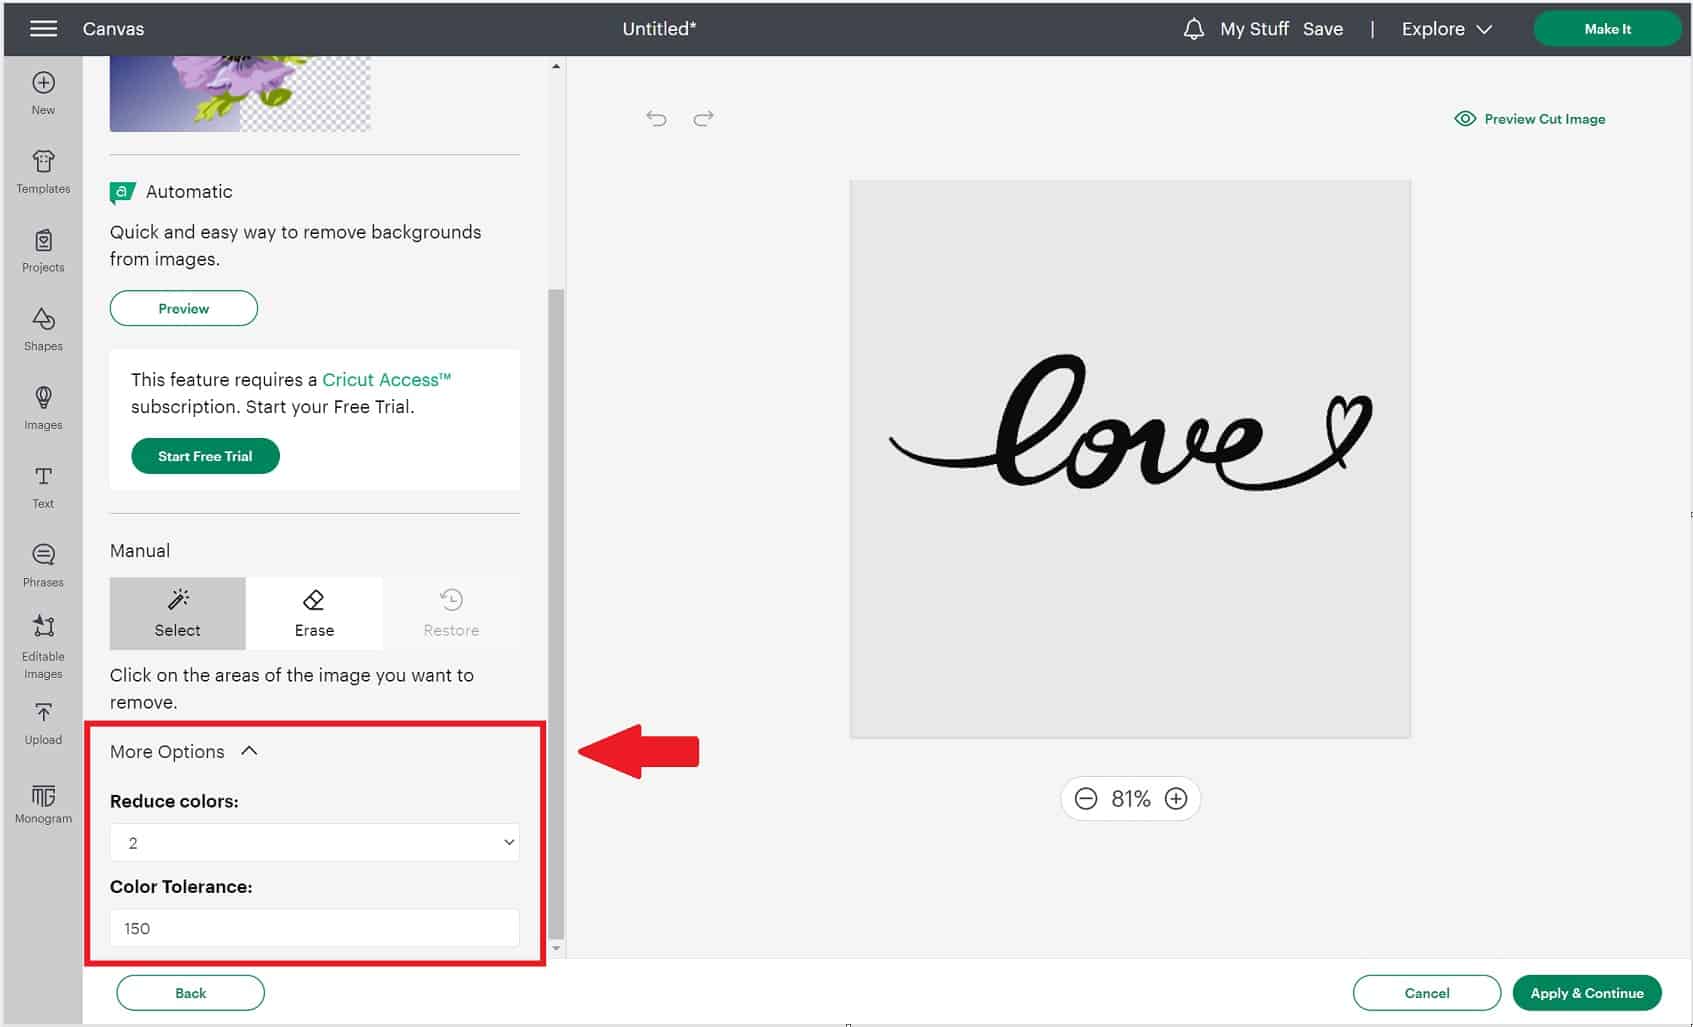Screen dimensions: 1693x1027
Task: Switch to the Erase tool
Action: [x=314, y=612]
